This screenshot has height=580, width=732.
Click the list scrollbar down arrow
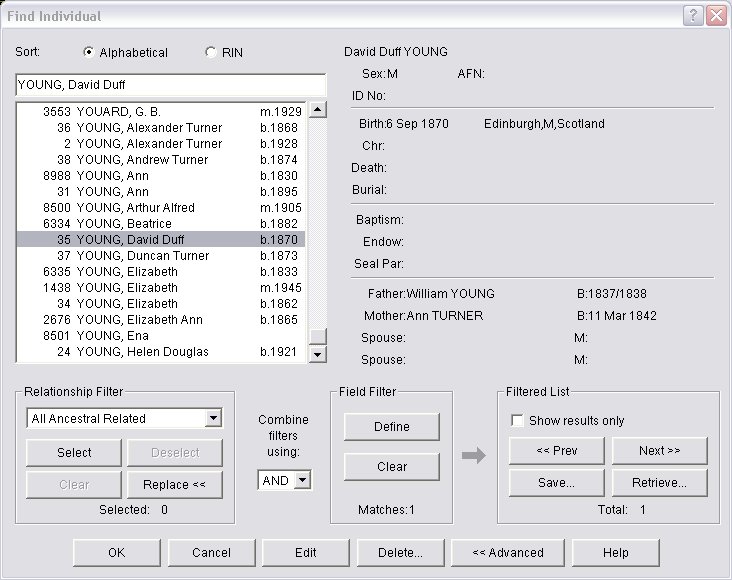coord(318,354)
